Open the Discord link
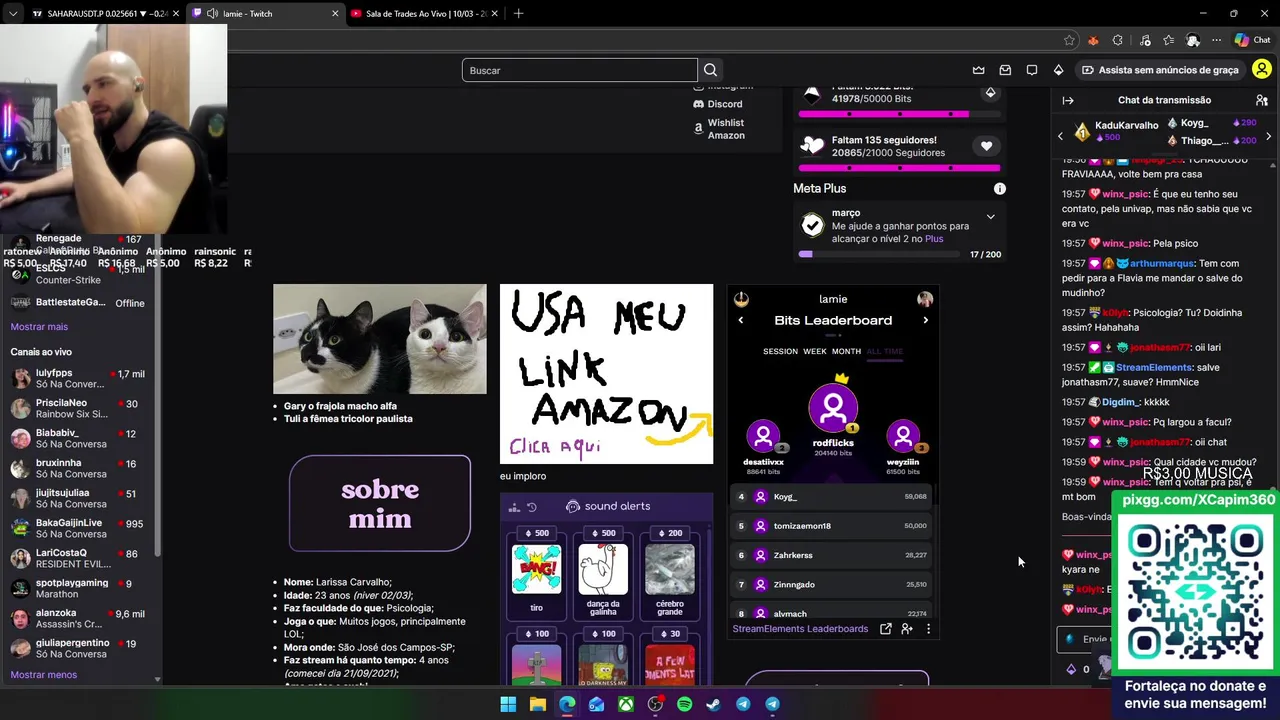1280x720 pixels. point(718,104)
